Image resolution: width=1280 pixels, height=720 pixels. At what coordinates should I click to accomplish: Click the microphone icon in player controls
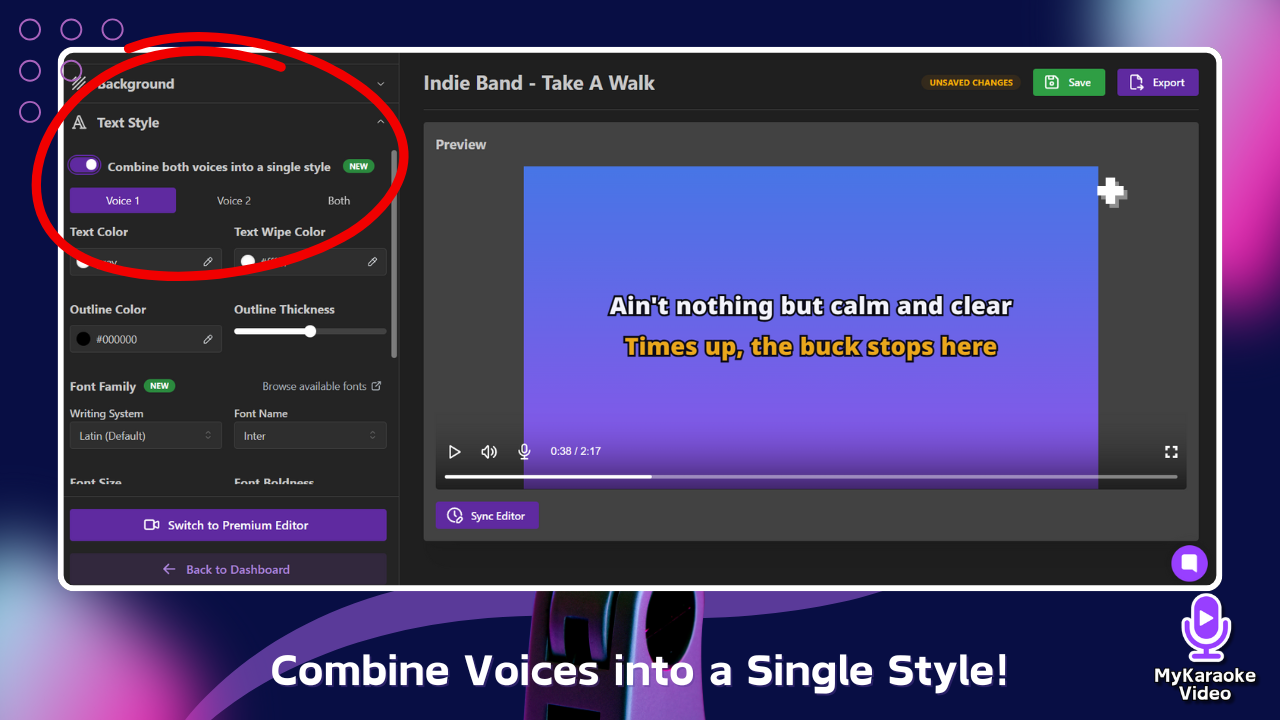click(x=524, y=452)
